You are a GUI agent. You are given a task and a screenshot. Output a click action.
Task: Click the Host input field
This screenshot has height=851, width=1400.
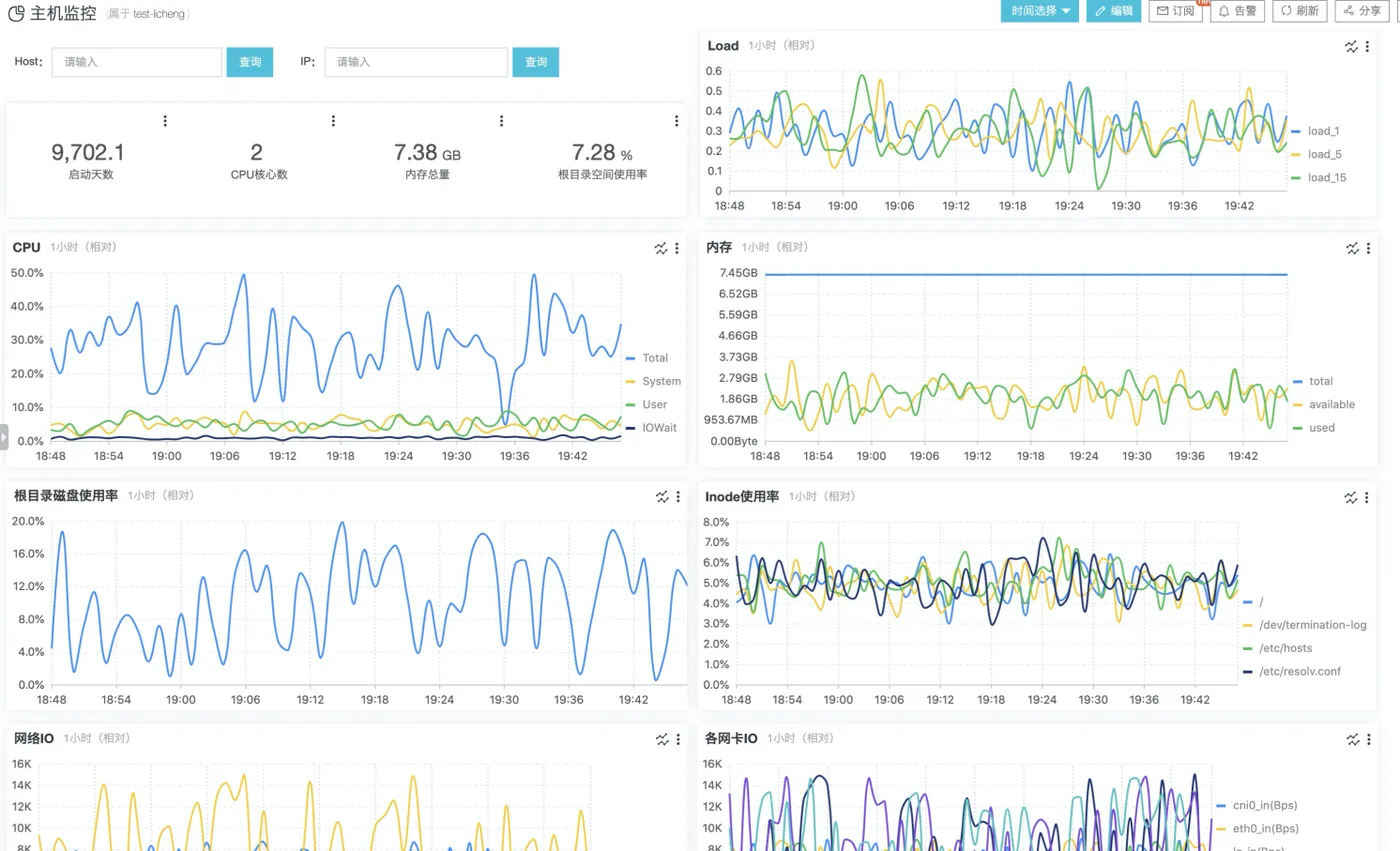click(x=136, y=62)
